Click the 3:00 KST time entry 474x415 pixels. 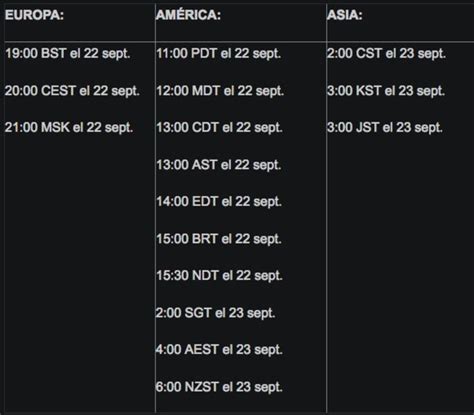click(x=386, y=91)
